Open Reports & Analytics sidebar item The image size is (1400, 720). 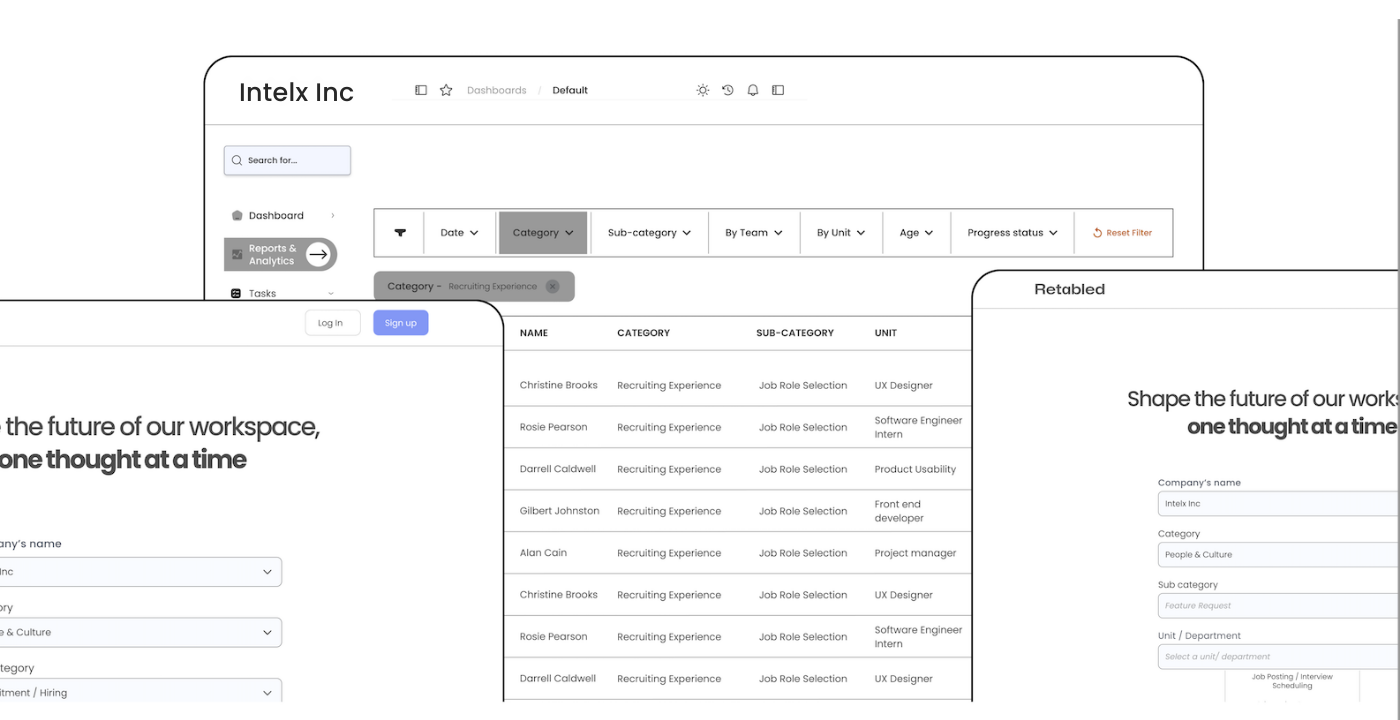(x=280, y=254)
